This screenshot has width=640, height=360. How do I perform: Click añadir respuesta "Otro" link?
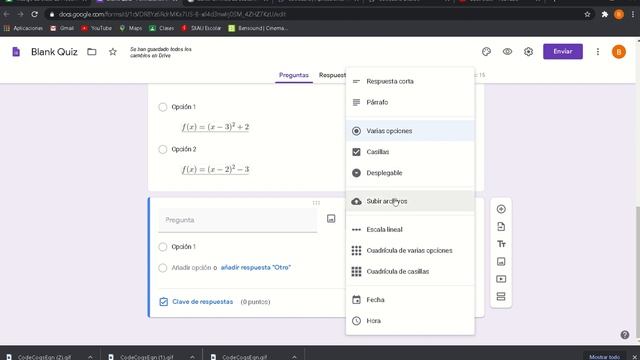click(x=256, y=268)
